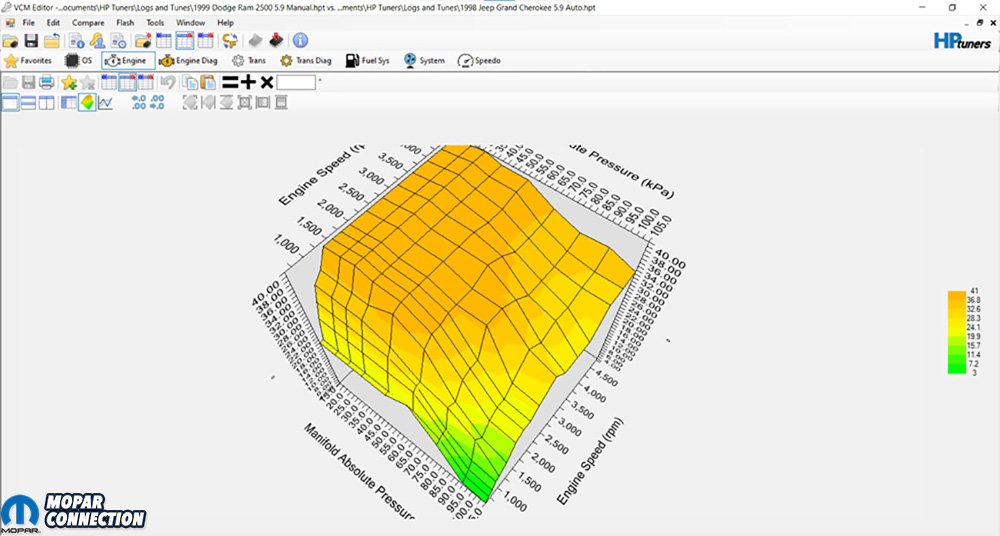Click the multiply (×) operation icon
The width and height of the screenshot is (1000, 536).
tap(266, 82)
